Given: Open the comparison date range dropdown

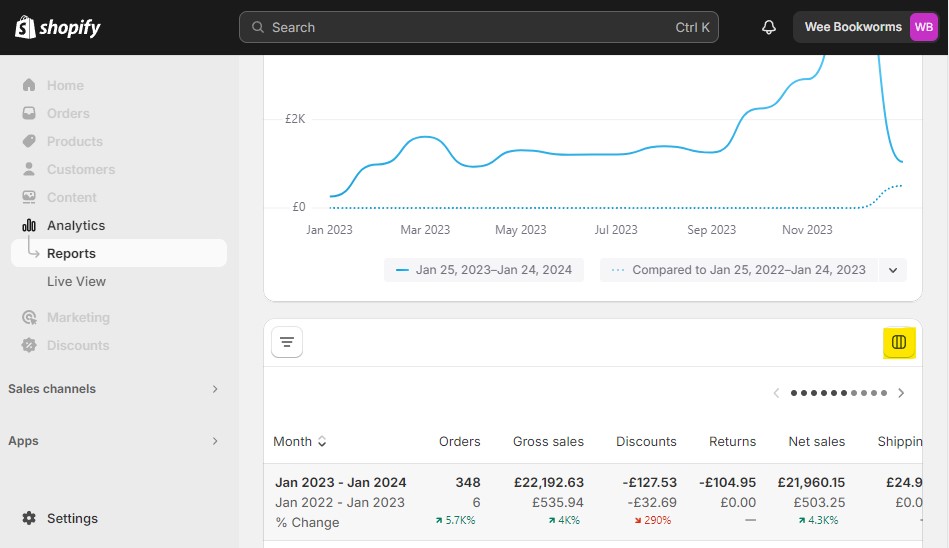Looking at the screenshot, I should point(893,270).
